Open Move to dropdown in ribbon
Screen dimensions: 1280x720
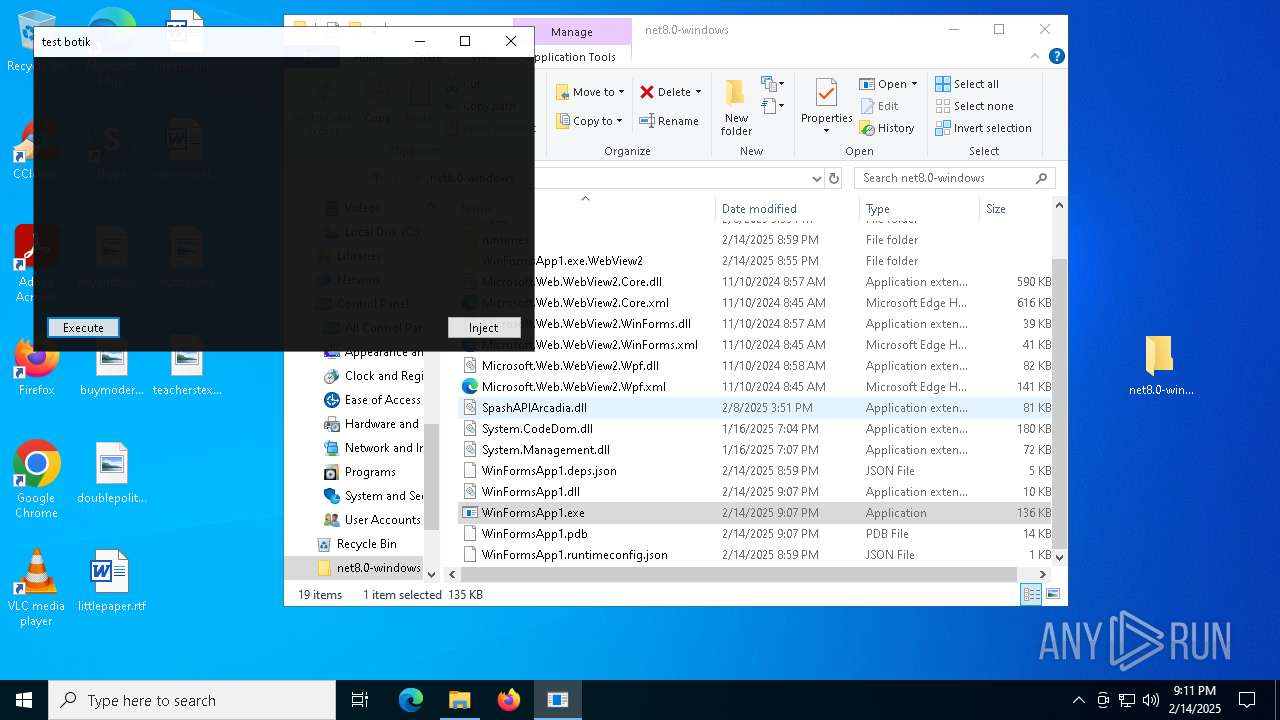tap(590, 92)
